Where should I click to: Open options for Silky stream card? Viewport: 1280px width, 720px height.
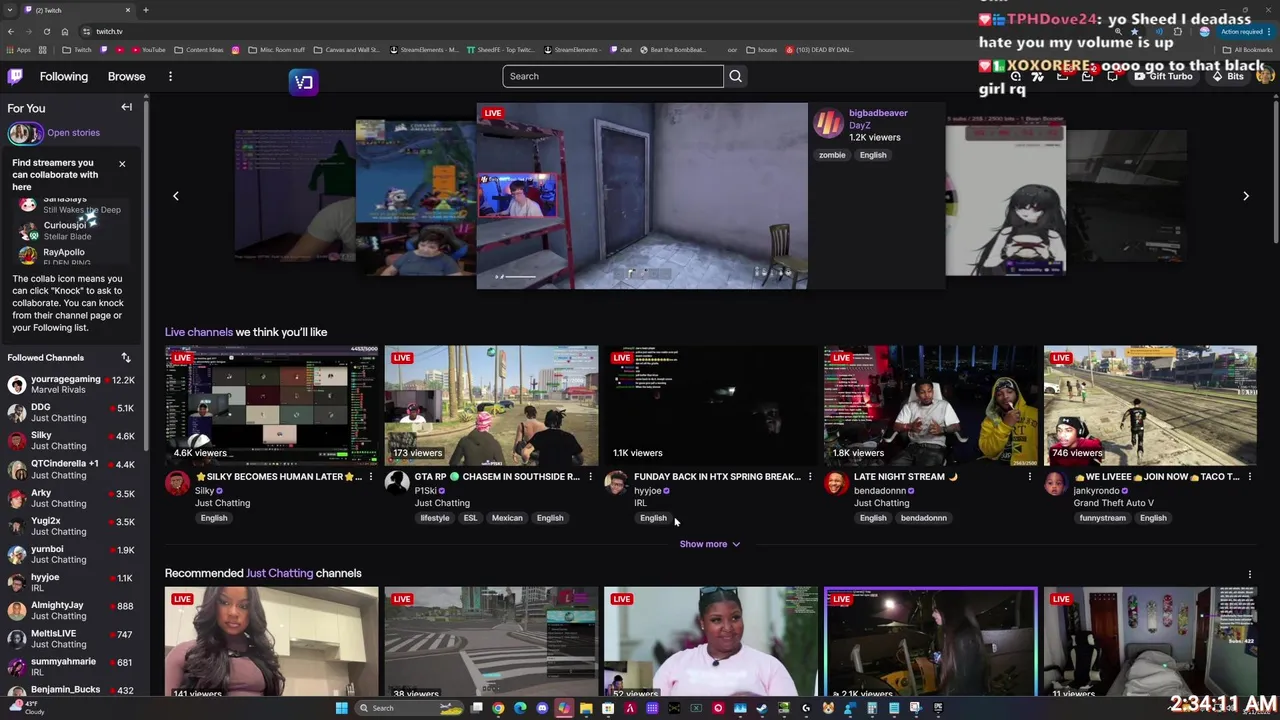[x=370, y=477]
